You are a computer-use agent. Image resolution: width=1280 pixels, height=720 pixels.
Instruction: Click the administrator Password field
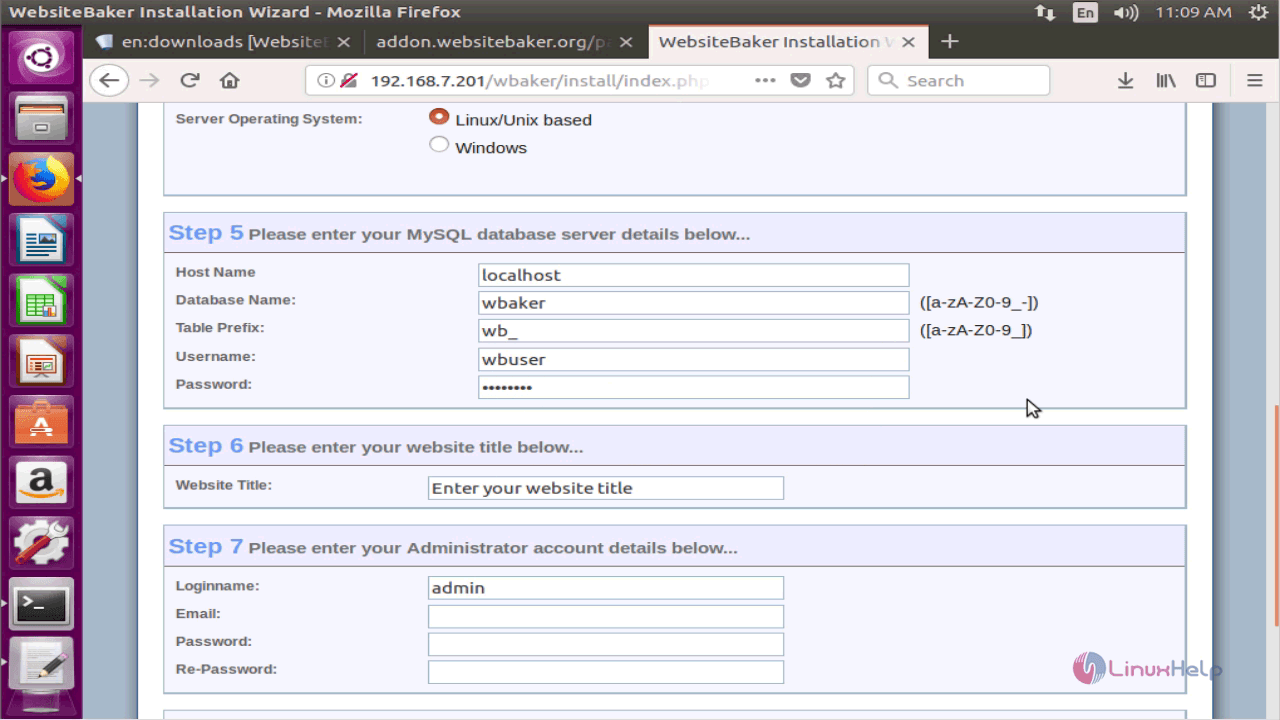tap(606, 644)
